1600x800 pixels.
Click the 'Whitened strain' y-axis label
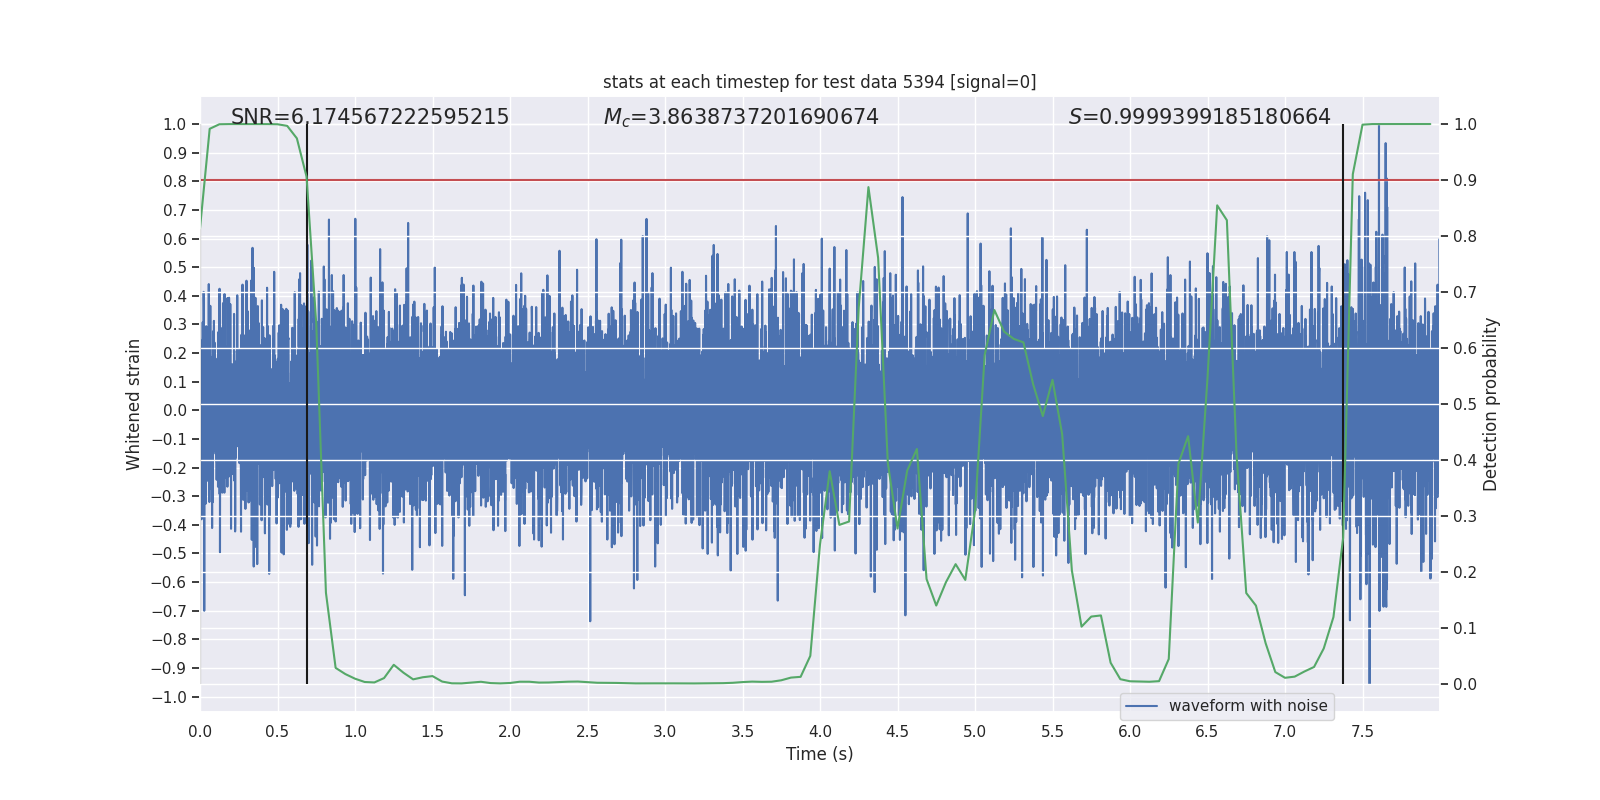point(134,405)
